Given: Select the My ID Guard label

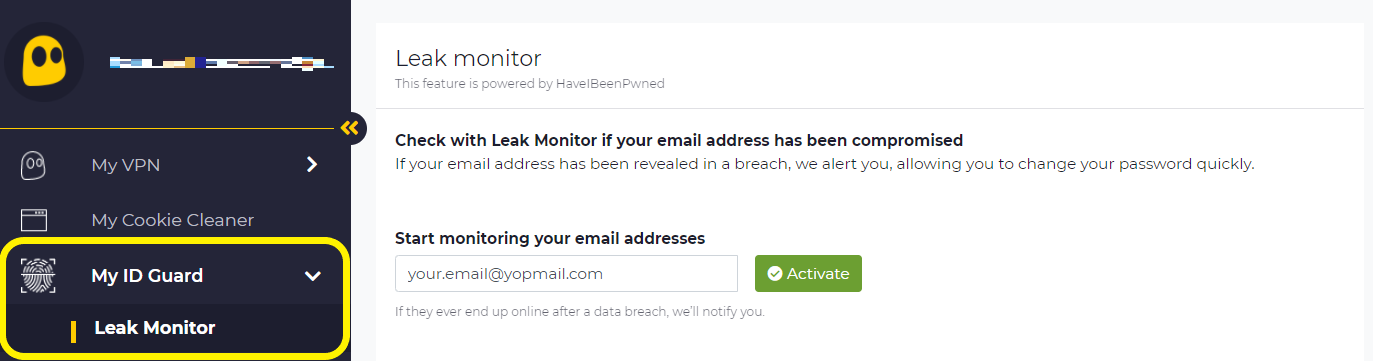Looking at the screenshot, I should (x=147, y=276).
